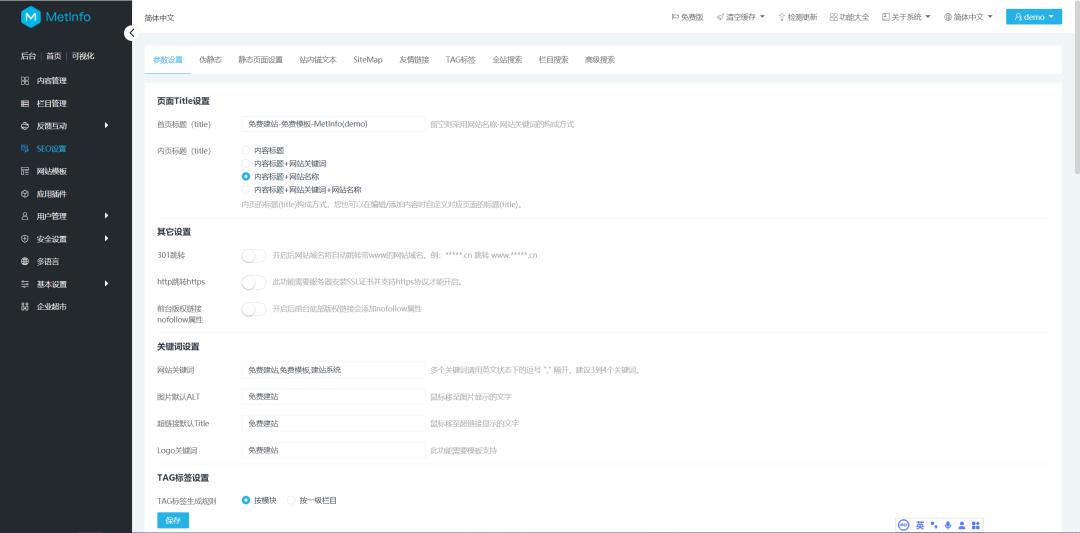The height and width of the screenshot is (533, 1080).
Task: Click the 图片默认ALT input field
Action: [x=333, y=397]
